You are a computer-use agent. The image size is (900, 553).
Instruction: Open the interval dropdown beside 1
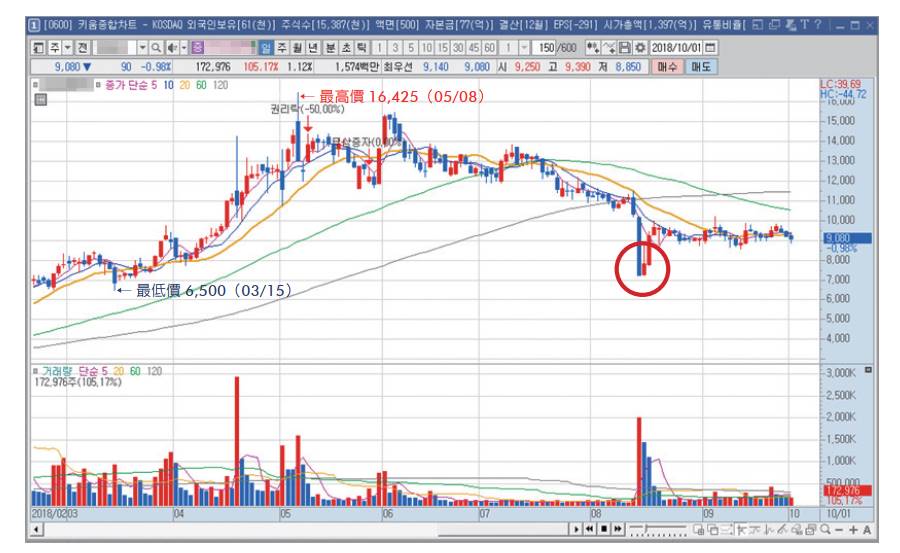coord(524,48)
